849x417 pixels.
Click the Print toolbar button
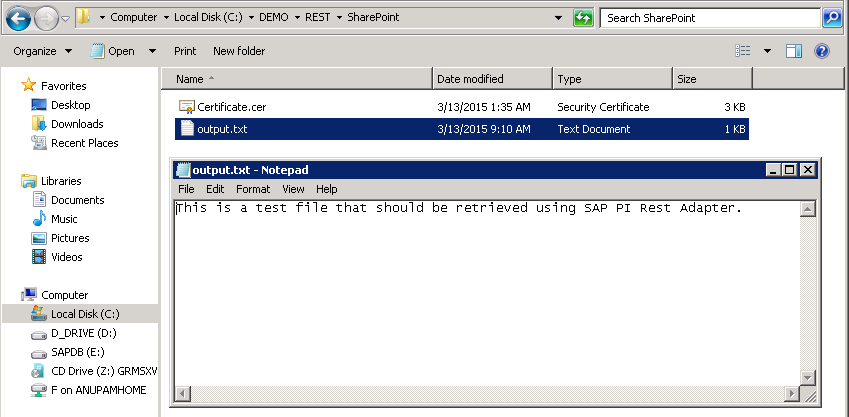185,51
